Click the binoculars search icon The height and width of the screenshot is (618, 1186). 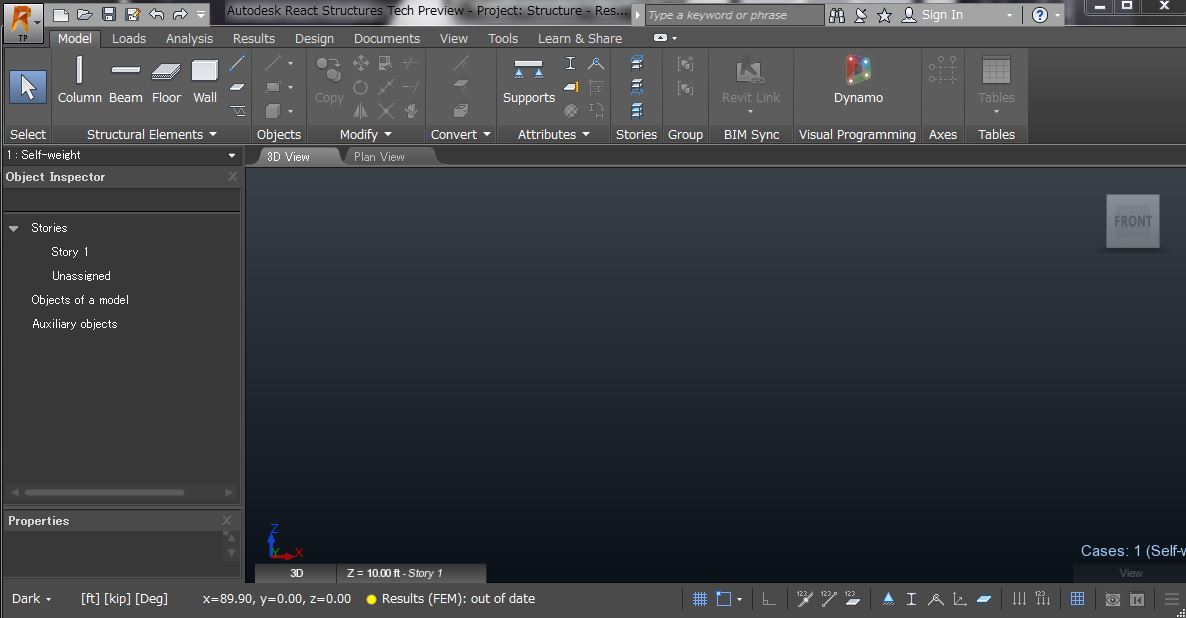coord(837,15)
